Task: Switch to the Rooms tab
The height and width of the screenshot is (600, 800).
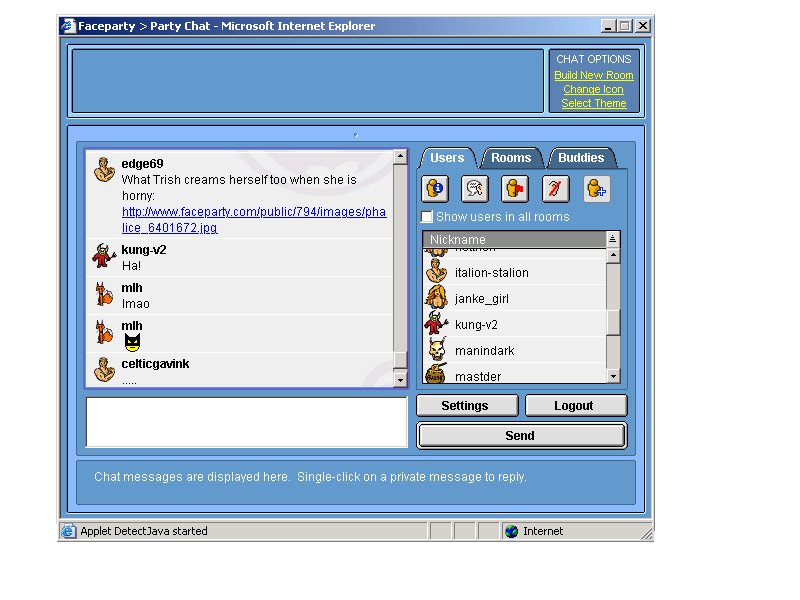Action: click(x=511, y=158)
